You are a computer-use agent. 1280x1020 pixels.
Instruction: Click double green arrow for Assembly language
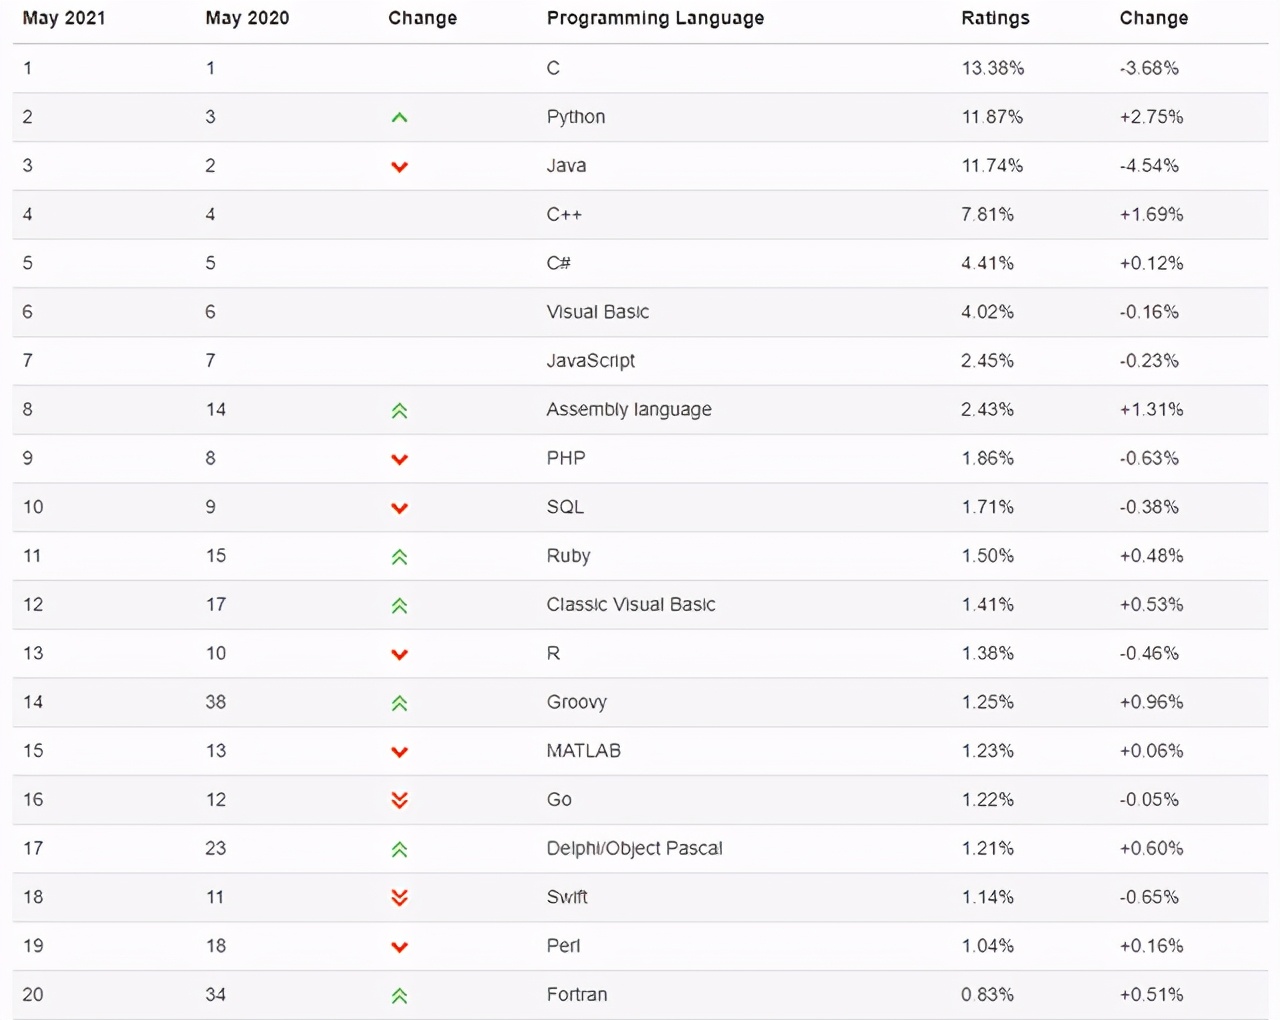[399, 410]
